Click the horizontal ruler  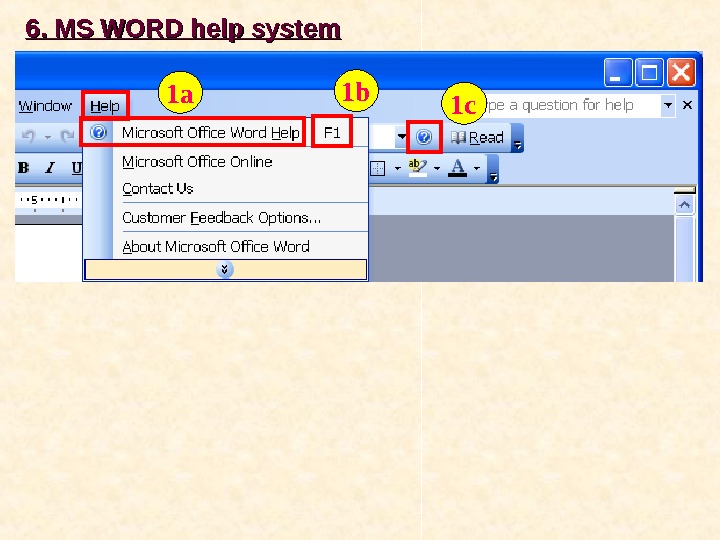[49, 202]
